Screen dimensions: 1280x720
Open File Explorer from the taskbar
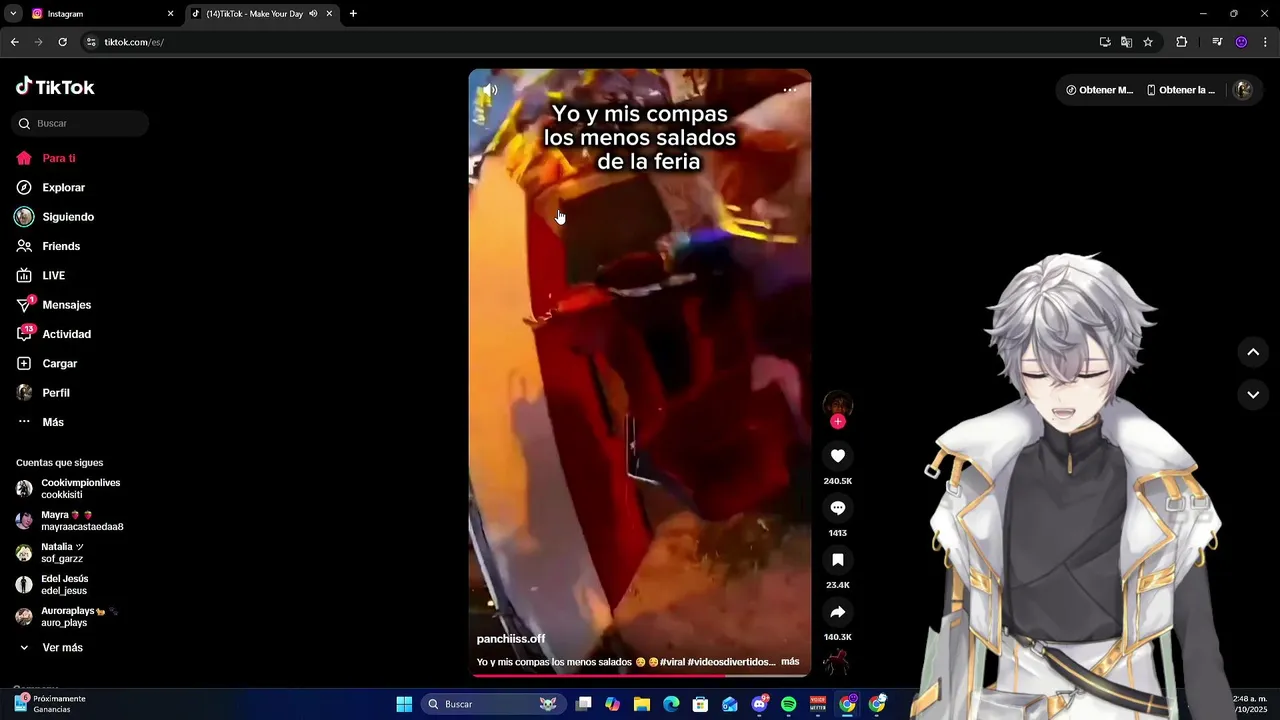(642, 704)
